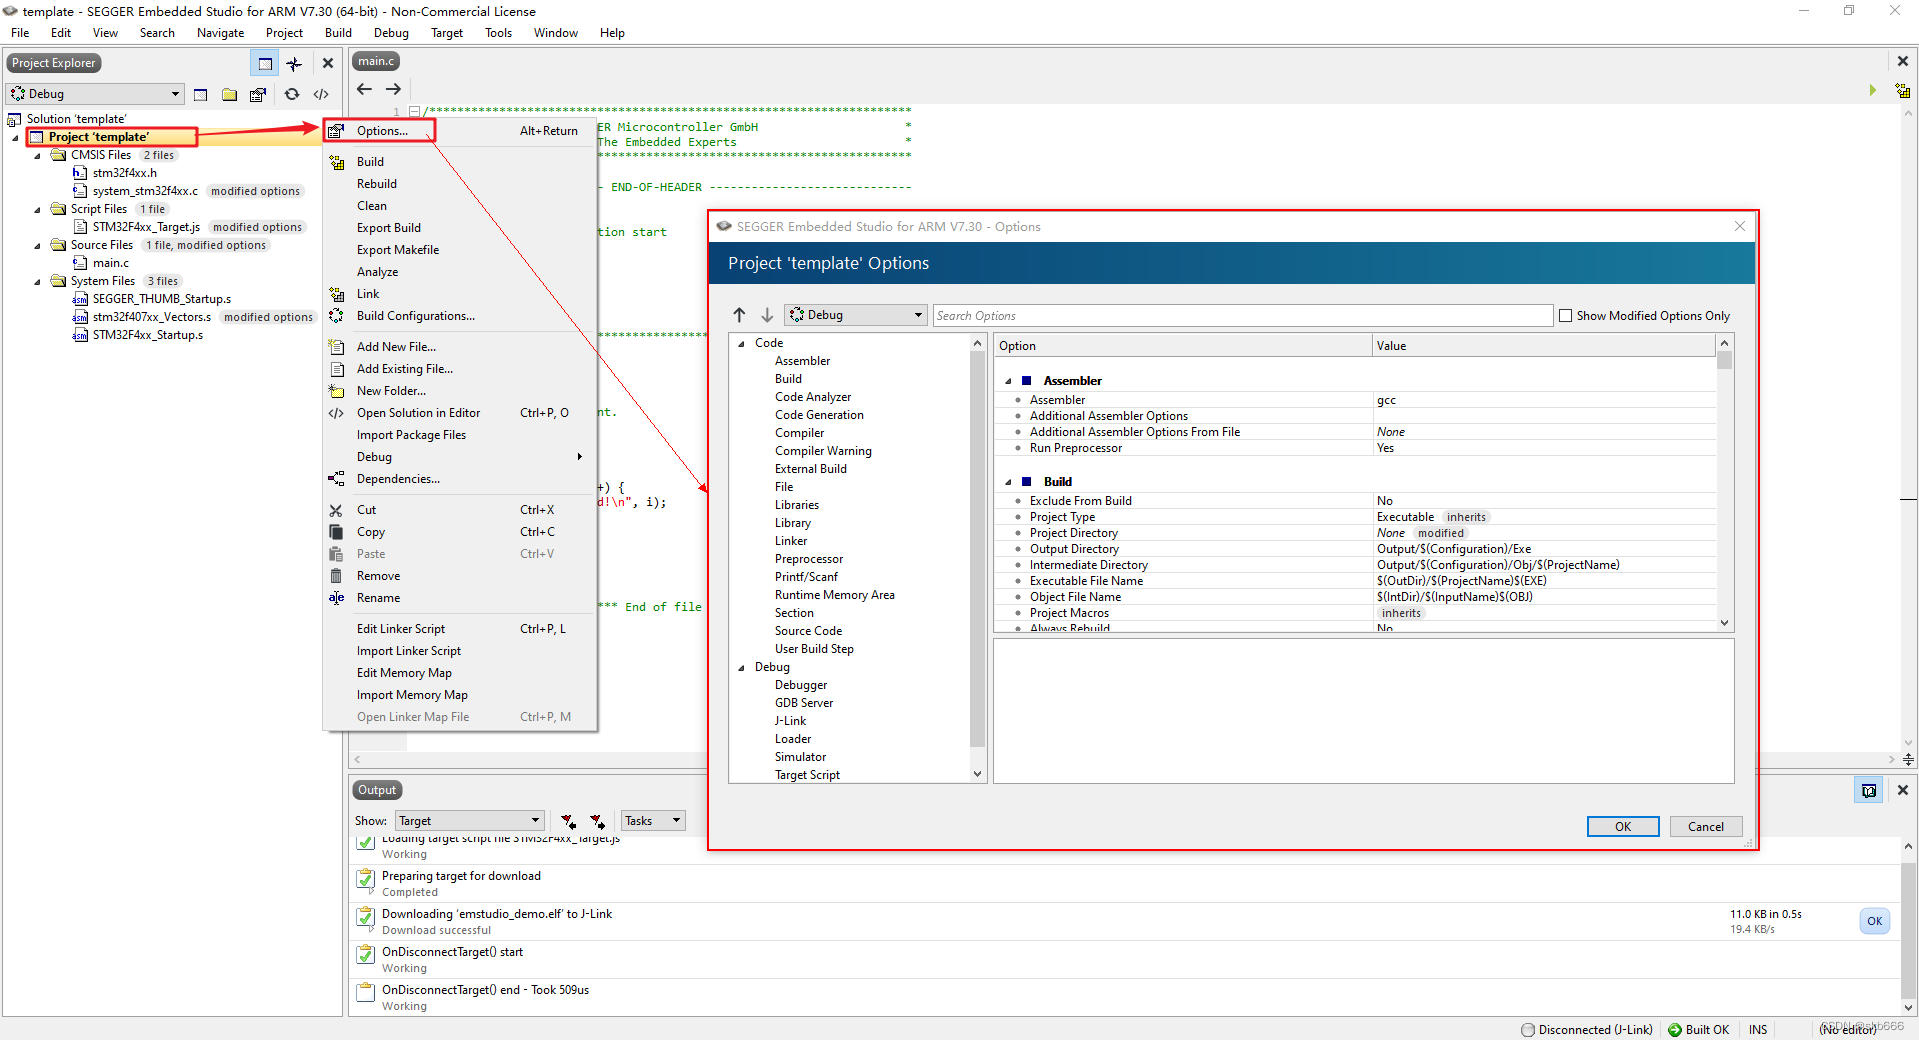
Task: Toggle floating mode icon in Project Explorer header
Action: click(x=265, y=63)
